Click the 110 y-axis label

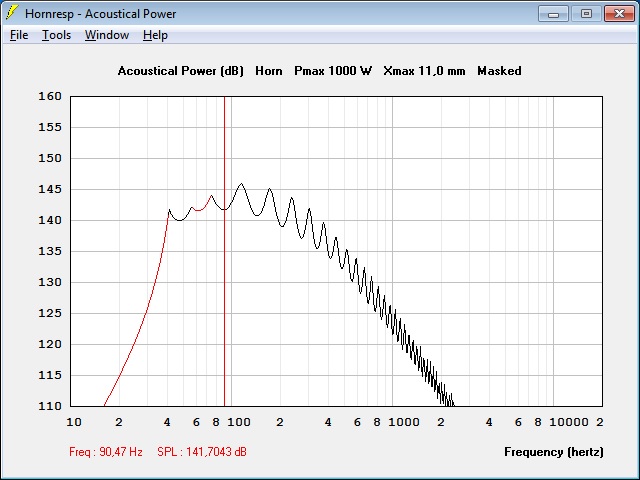point(50,406)
